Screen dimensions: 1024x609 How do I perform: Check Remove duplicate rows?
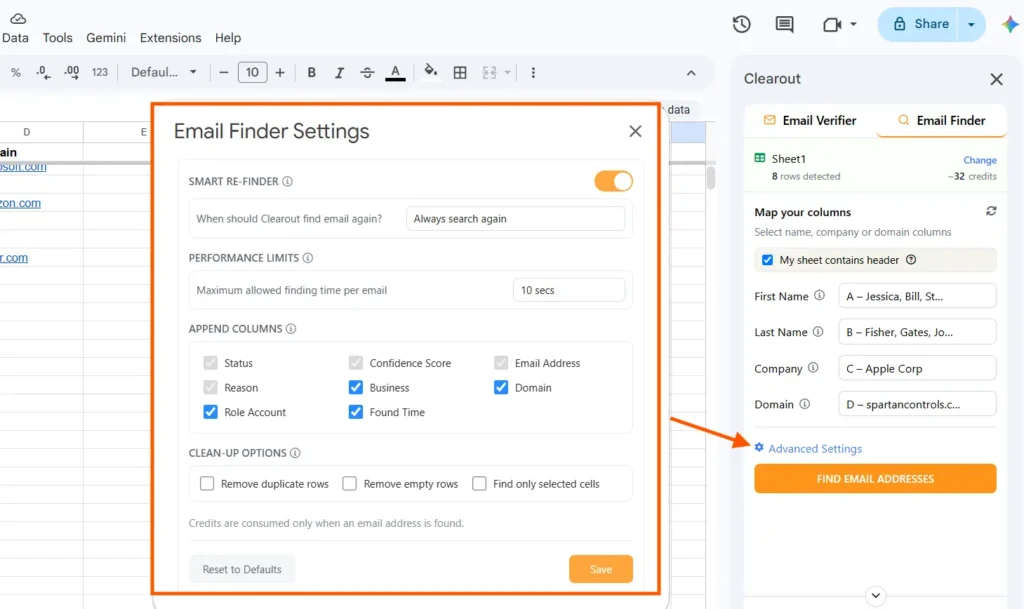pyautogui.click(x=207, y=484)
